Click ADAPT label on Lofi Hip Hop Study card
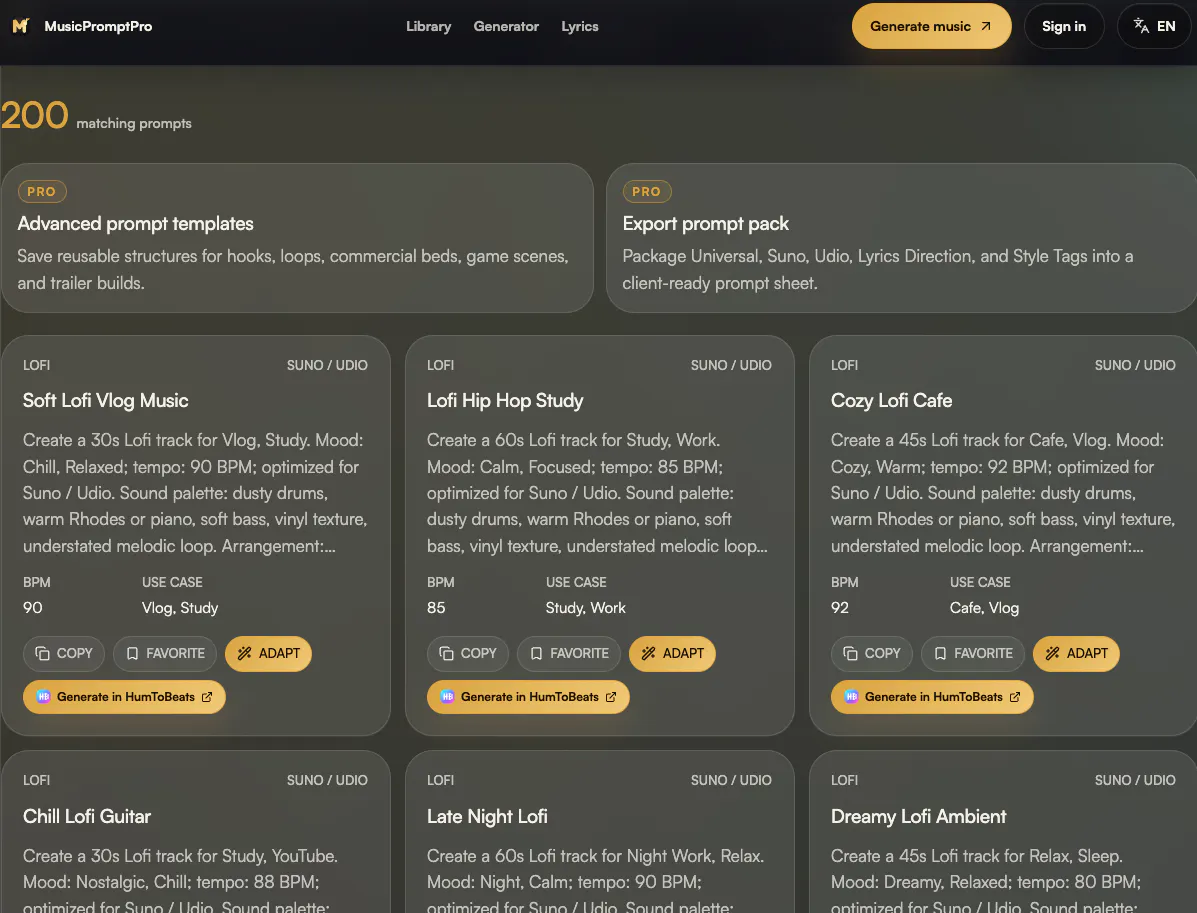Viewport: 1197px width, 913px height. (x=683, y=653)
